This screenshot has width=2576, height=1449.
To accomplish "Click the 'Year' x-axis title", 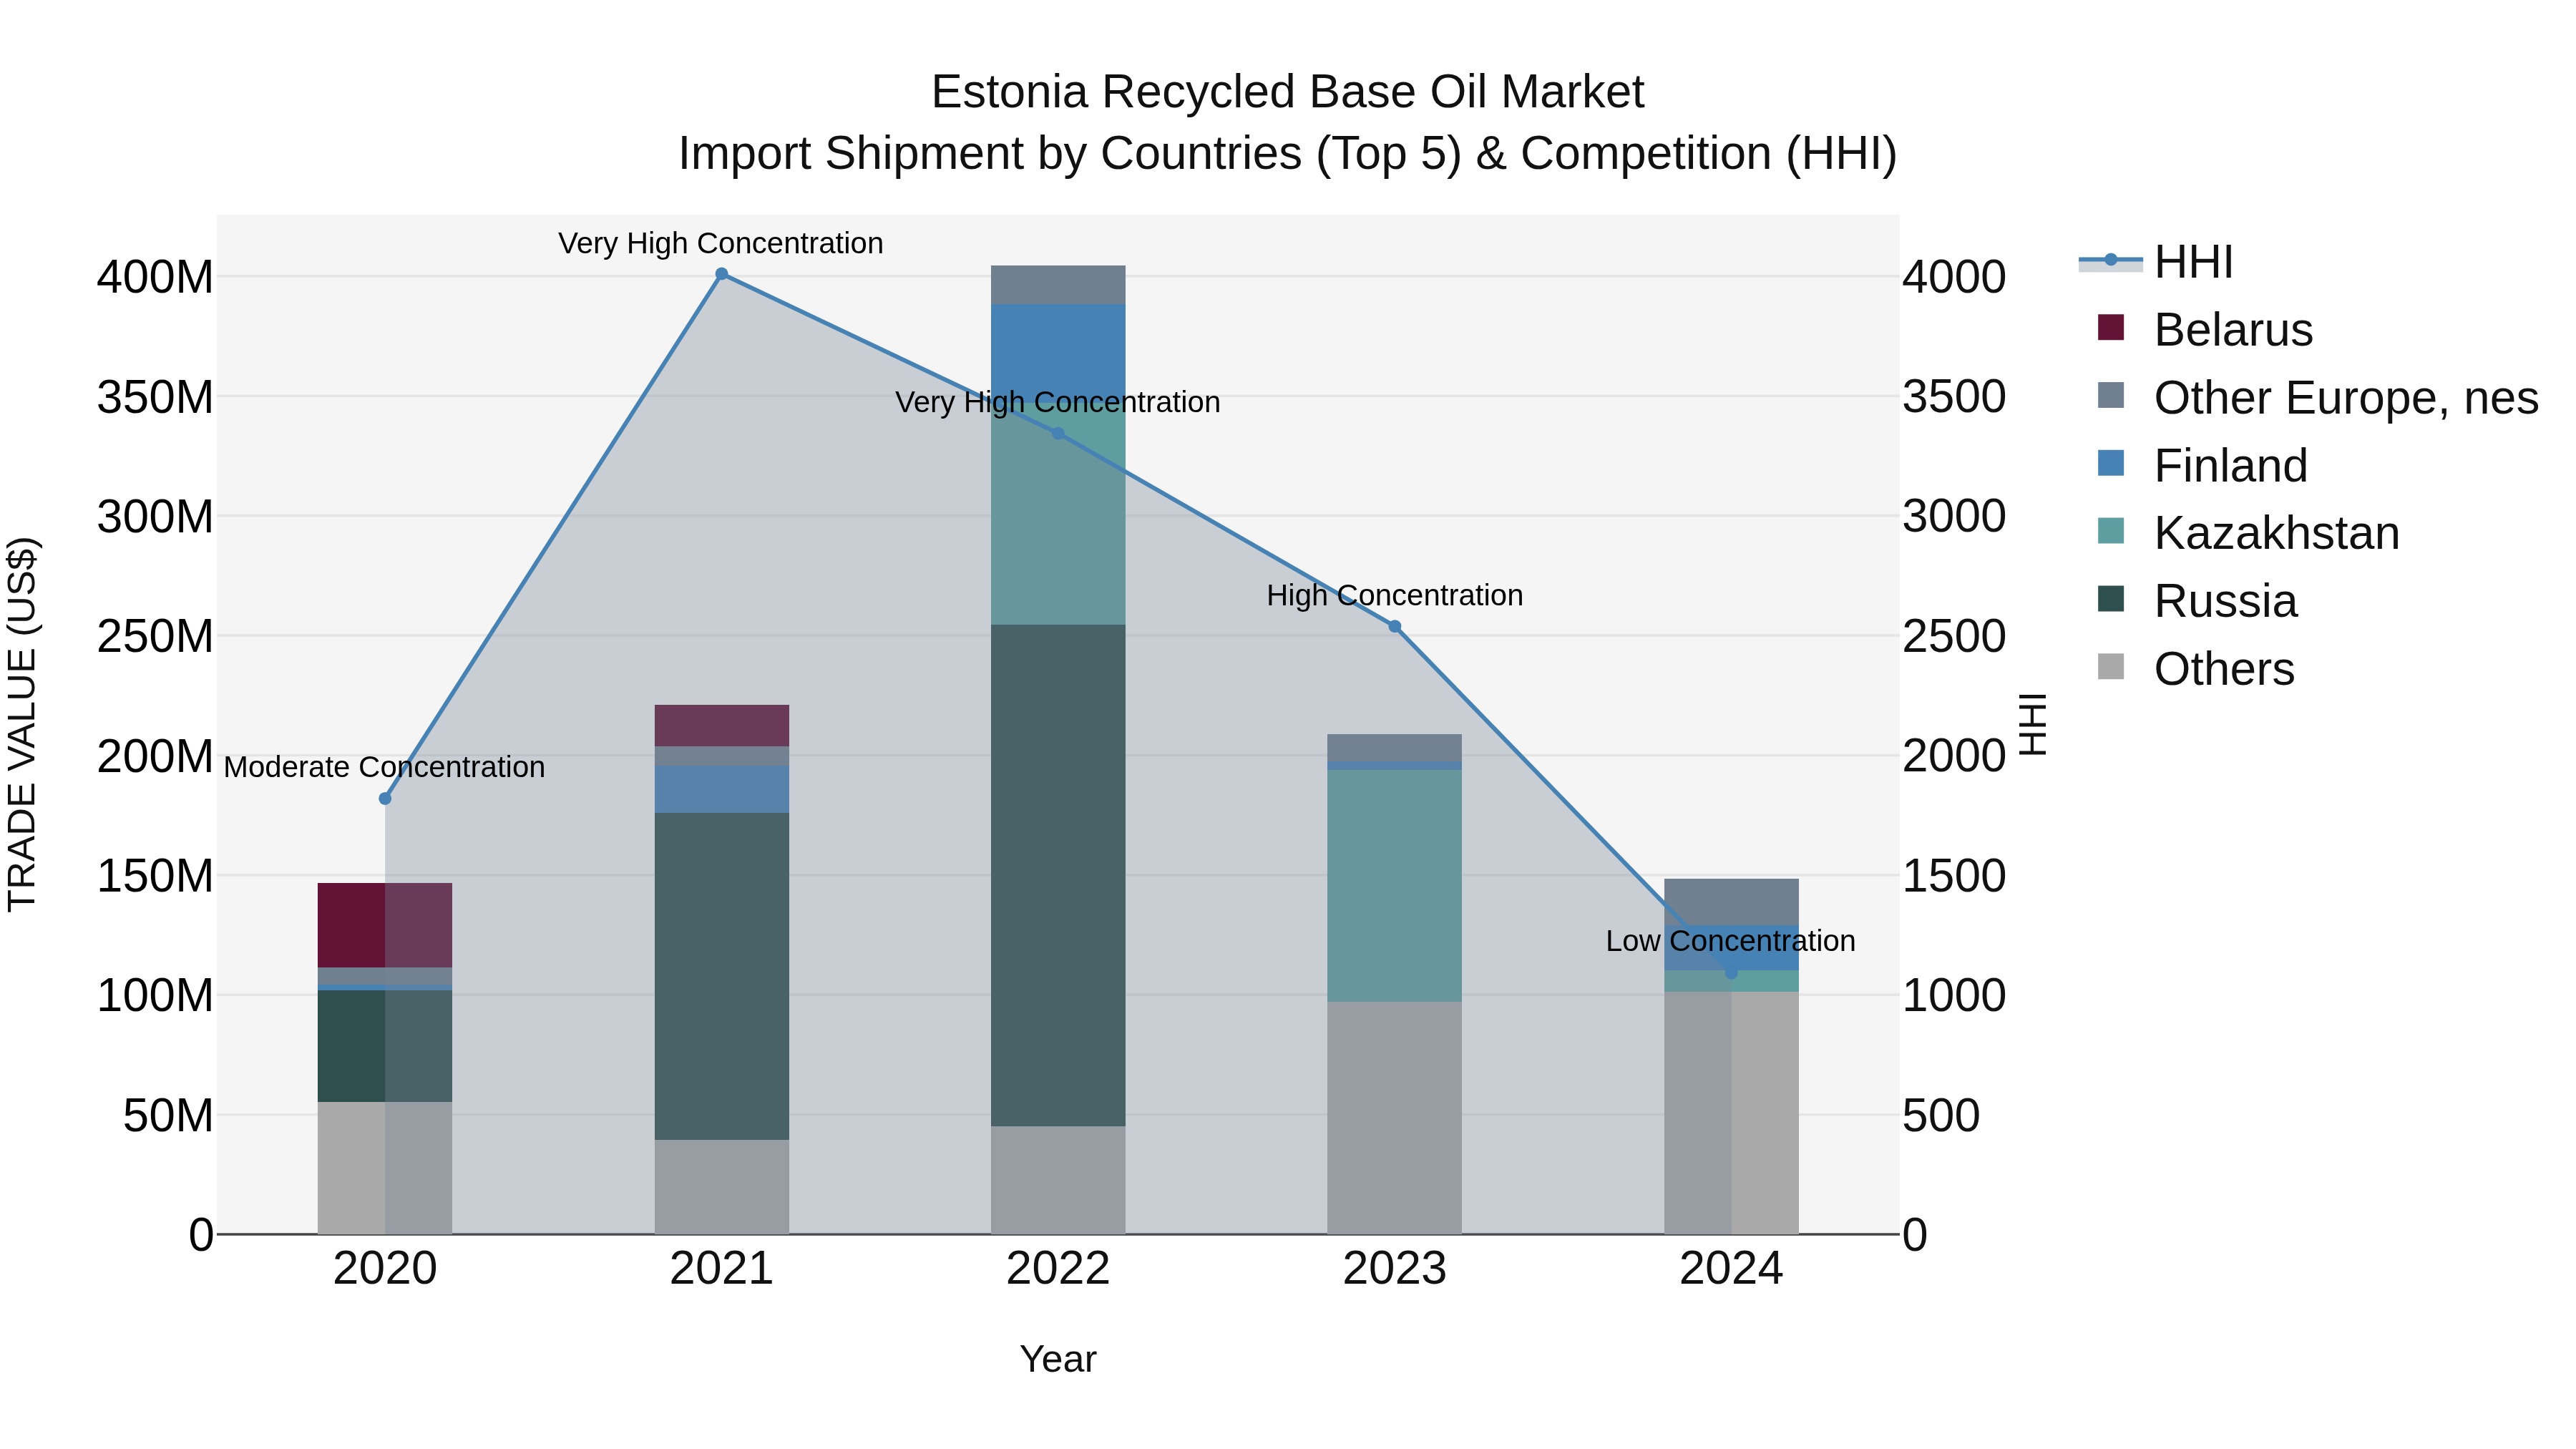I will click(x=1058, y=1359).
